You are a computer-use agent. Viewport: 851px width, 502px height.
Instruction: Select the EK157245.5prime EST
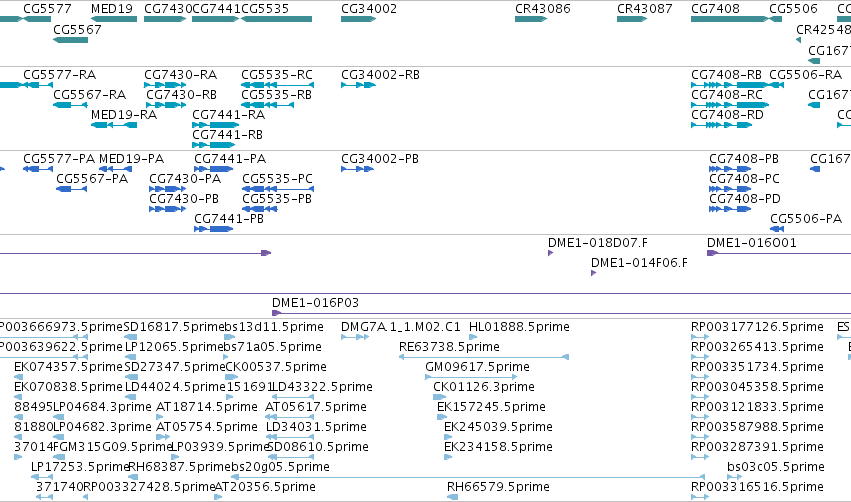[441, 417]
